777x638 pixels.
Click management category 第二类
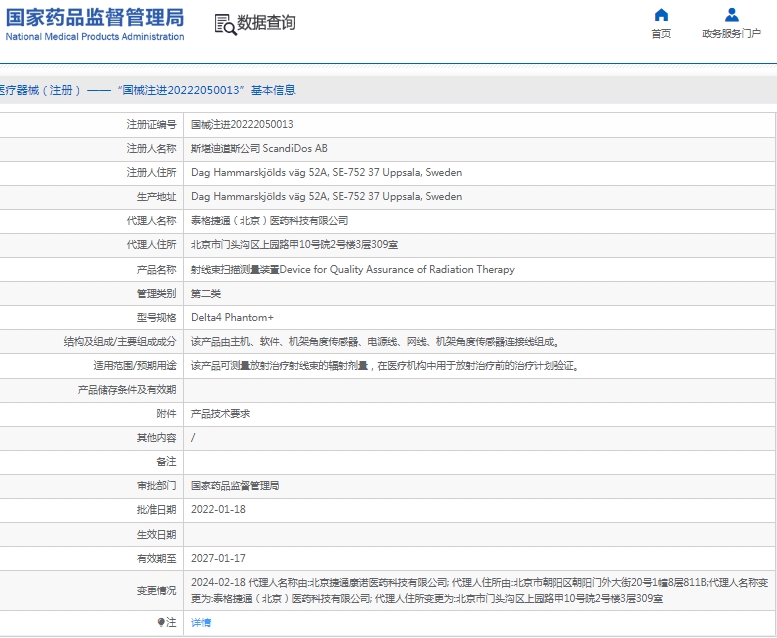206,293
